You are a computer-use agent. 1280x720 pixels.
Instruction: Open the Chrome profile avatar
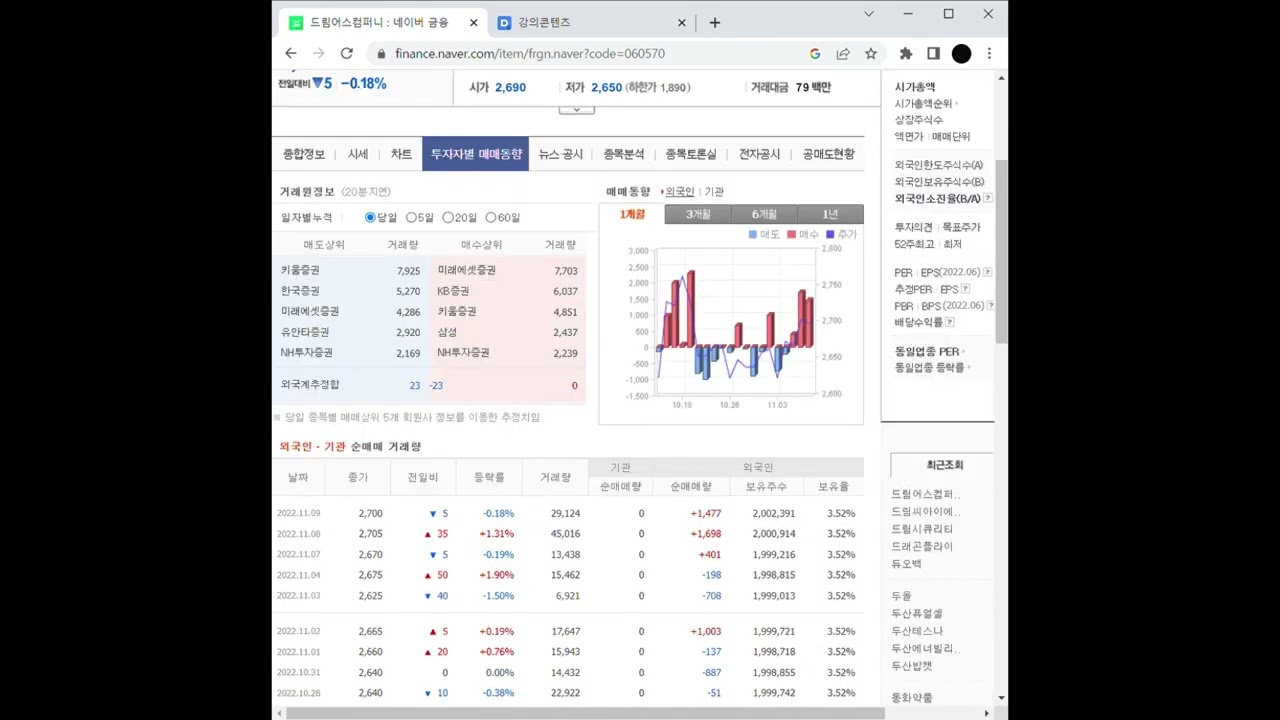point(961,54)
